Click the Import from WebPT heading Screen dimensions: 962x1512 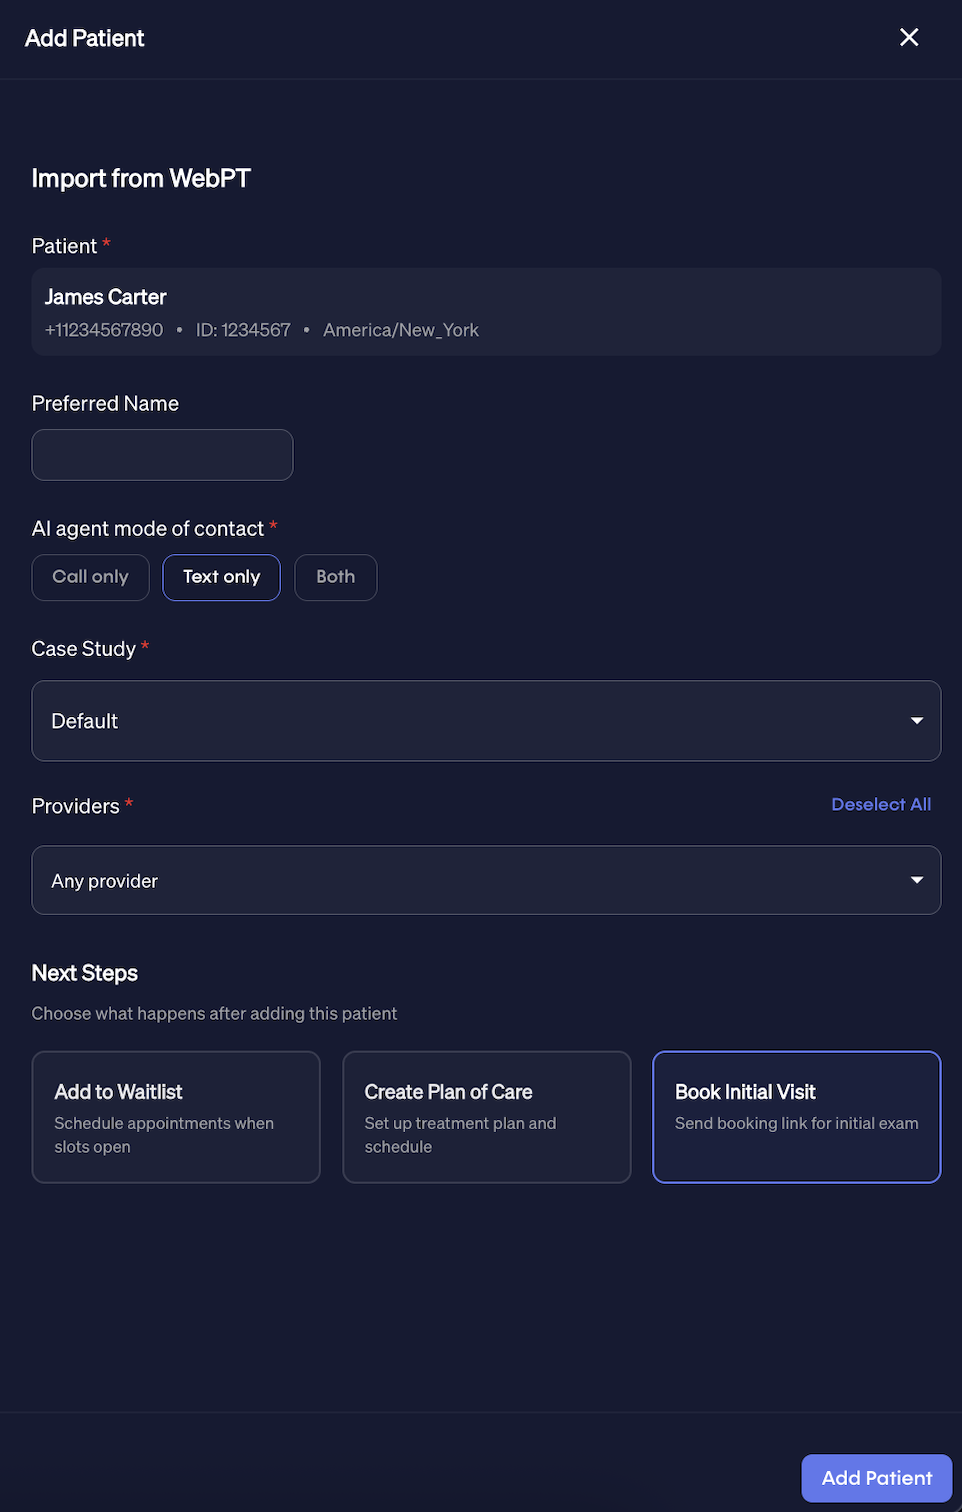pos(140,178)
